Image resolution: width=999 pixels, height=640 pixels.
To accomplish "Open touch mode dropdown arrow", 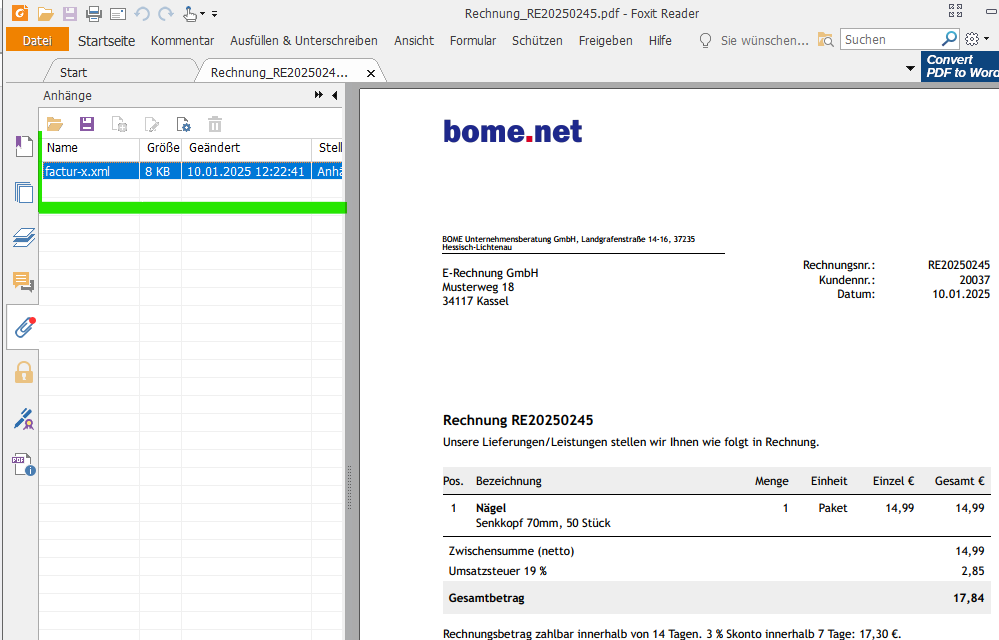I will tap(203, 13).
